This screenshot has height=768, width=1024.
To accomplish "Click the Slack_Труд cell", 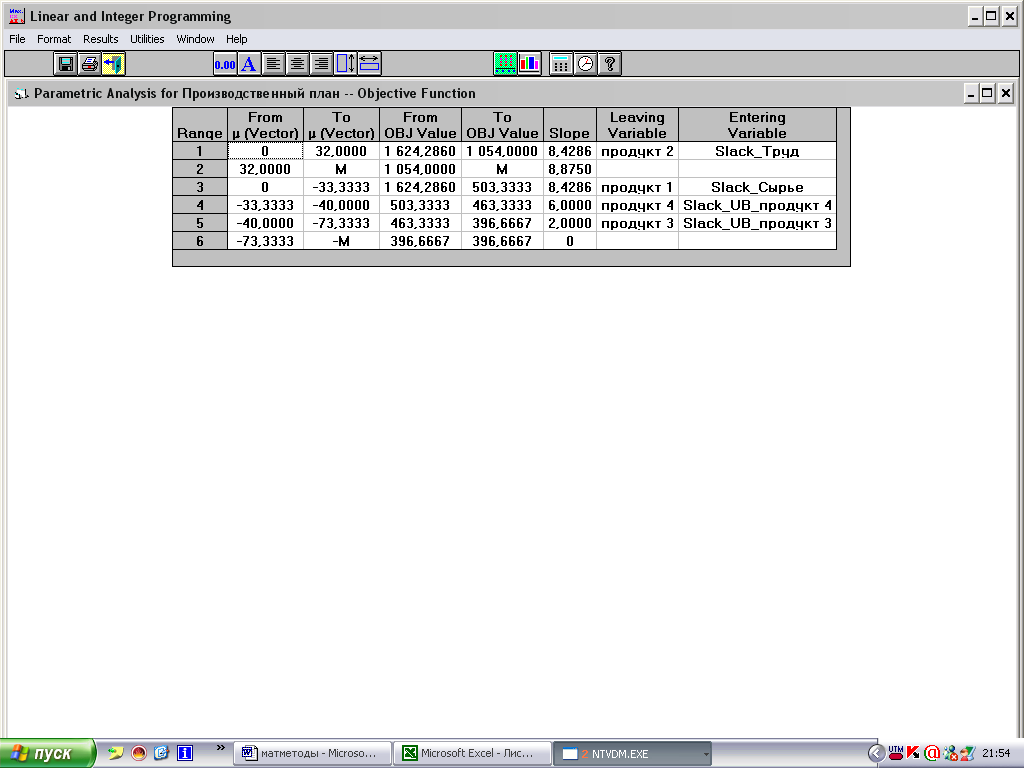I will pos(758,152).
